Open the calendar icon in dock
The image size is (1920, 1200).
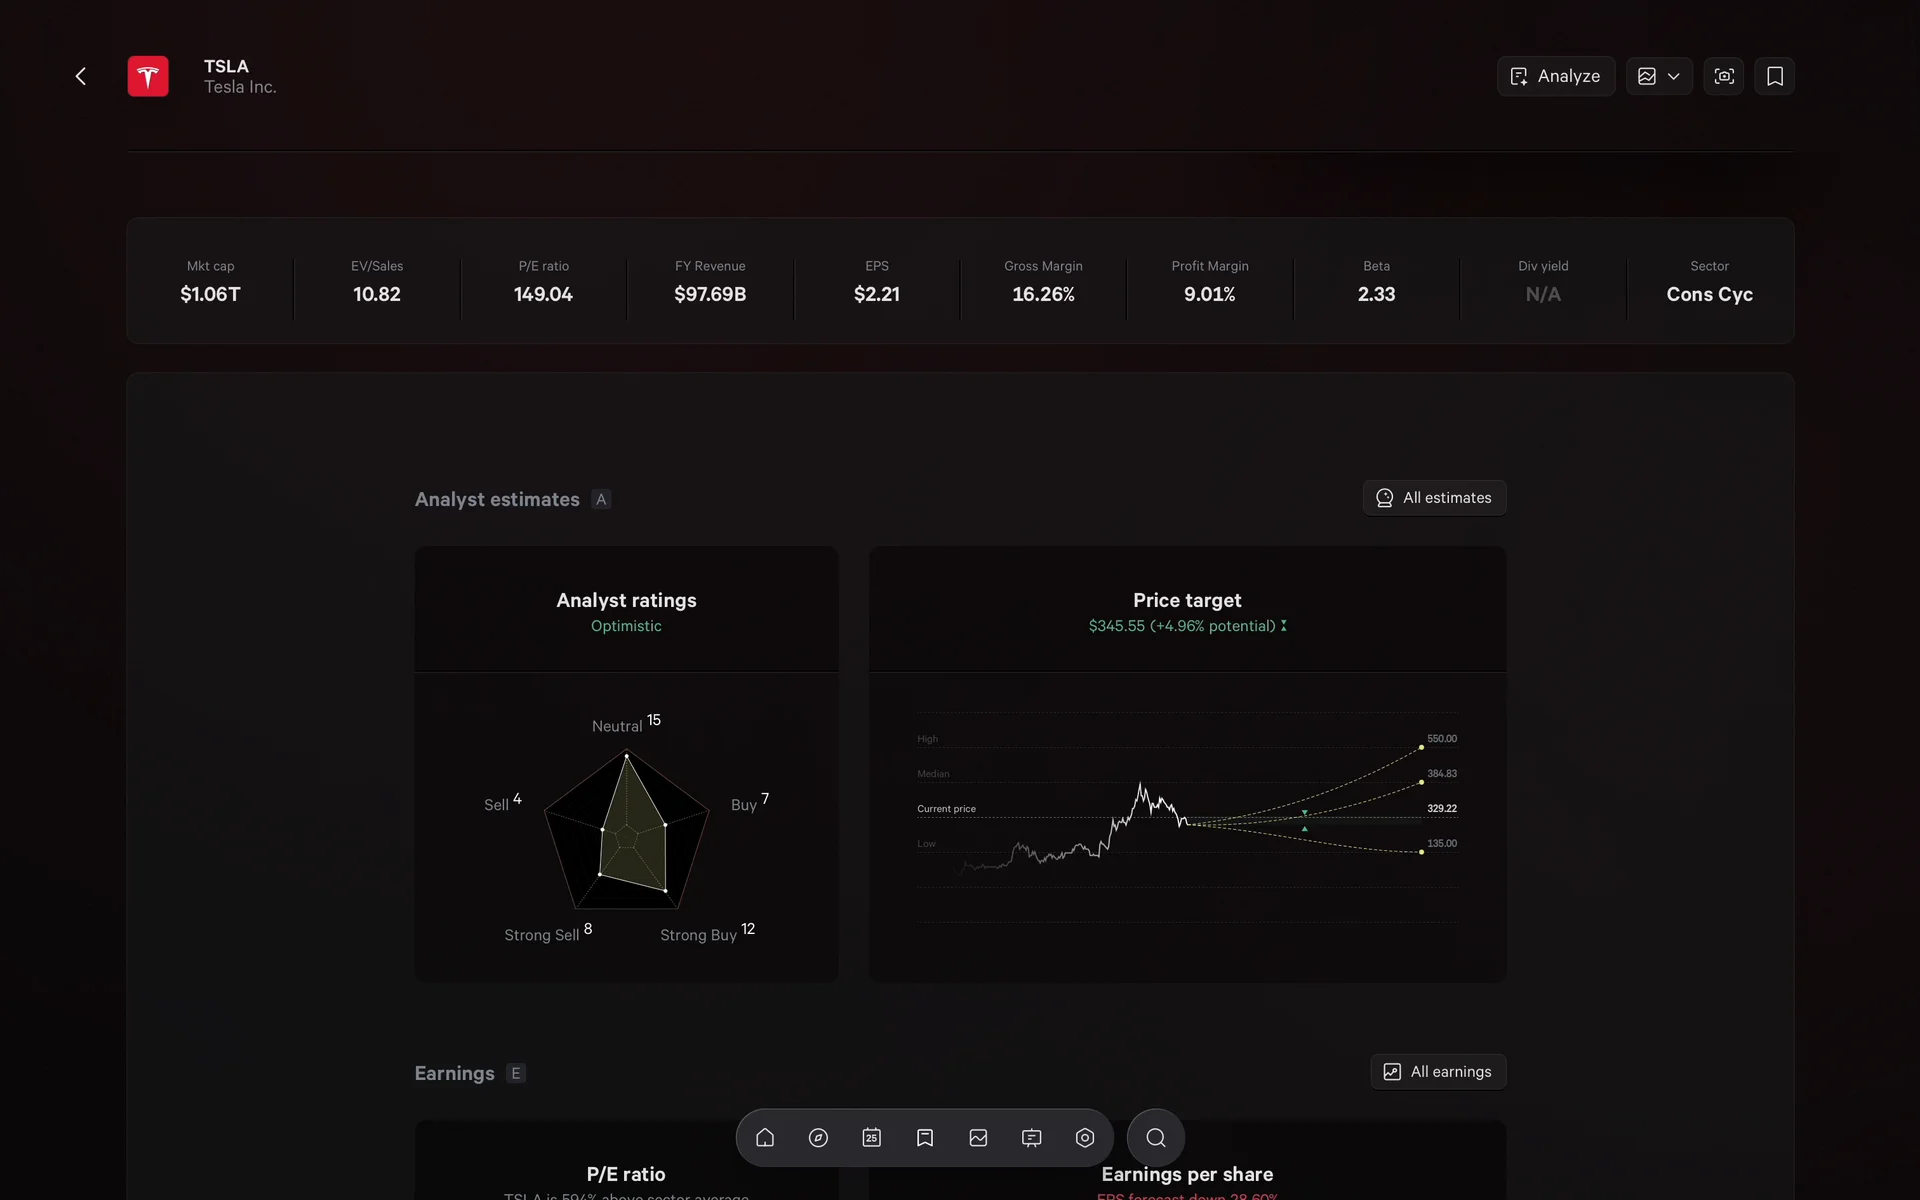(x=871, y=1138)
